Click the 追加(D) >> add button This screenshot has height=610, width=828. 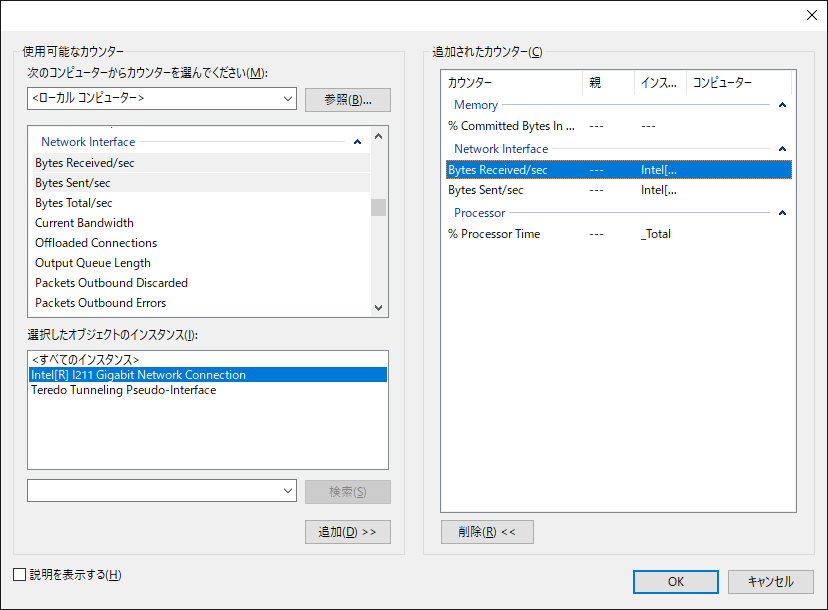point(347,532)
